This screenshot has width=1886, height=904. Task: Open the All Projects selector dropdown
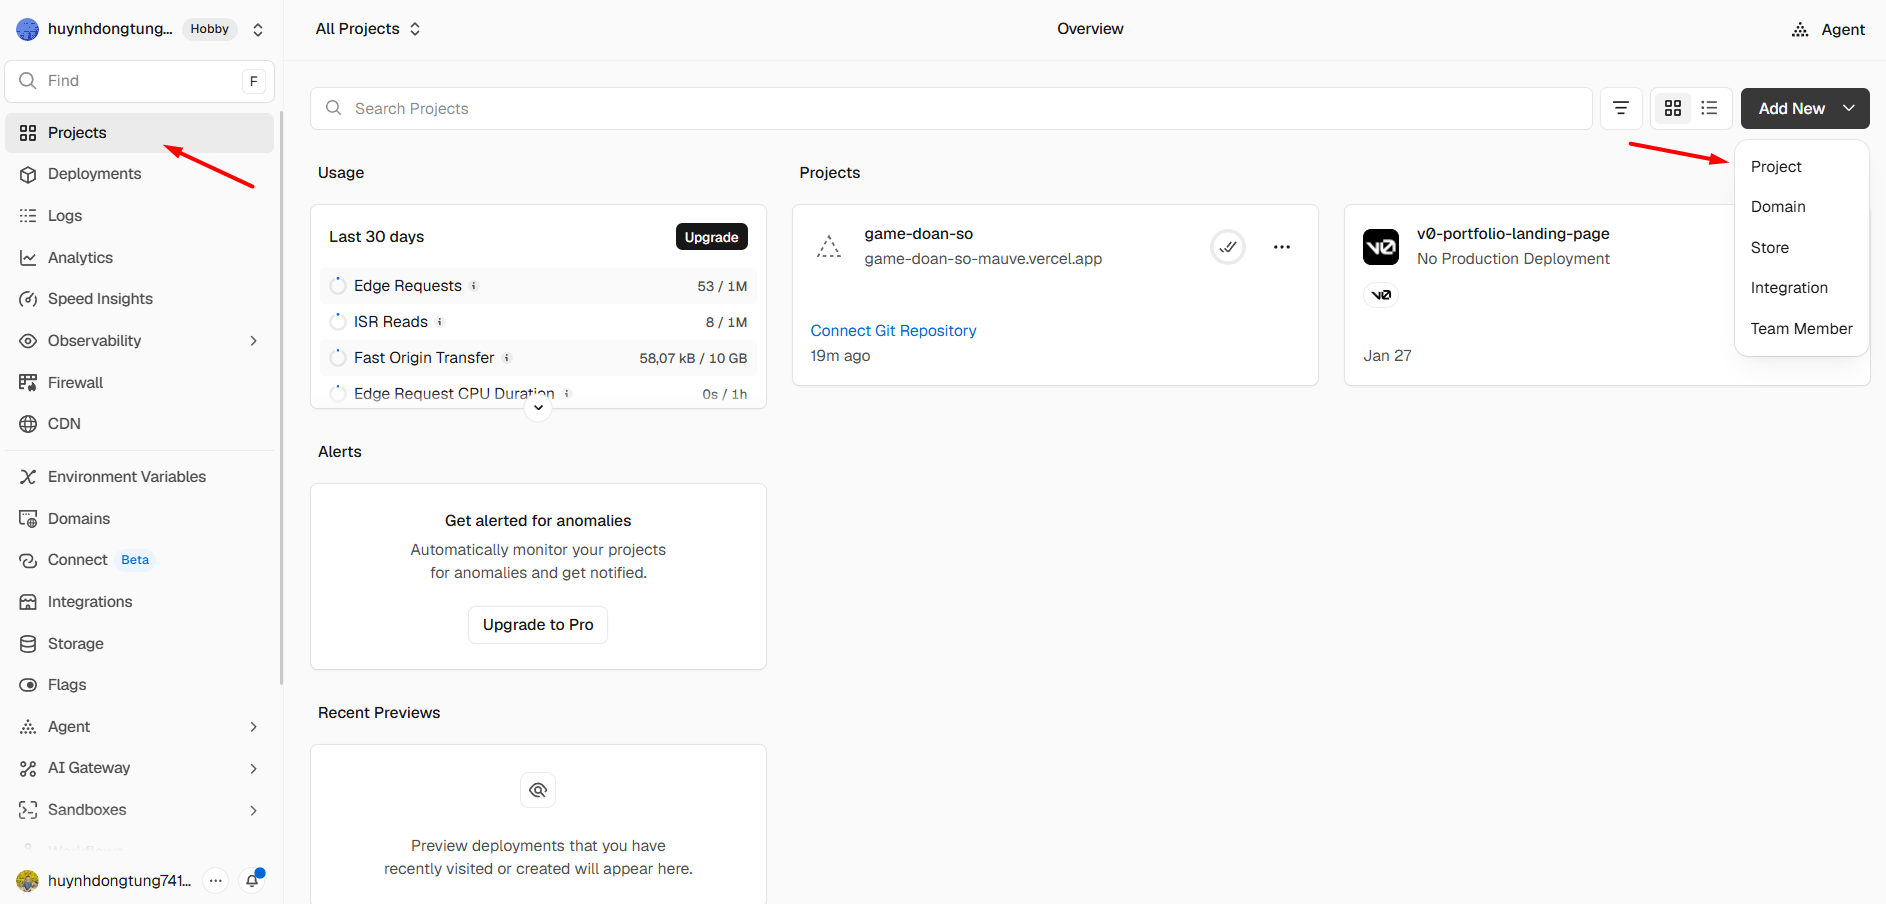click(x=368, y=29)
